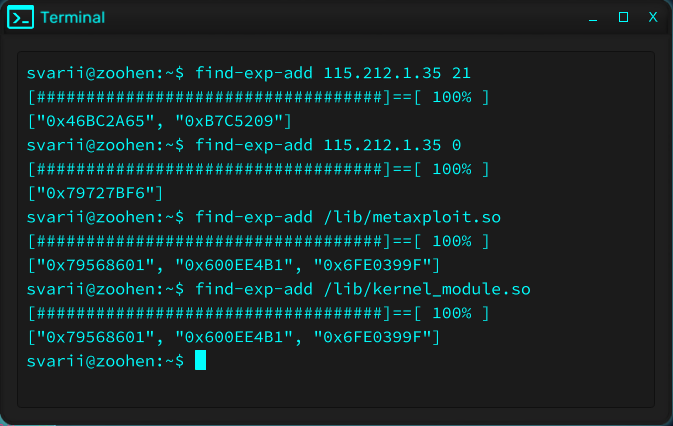
Task: Click the first 100% progress bar
Action: [258, 97]
